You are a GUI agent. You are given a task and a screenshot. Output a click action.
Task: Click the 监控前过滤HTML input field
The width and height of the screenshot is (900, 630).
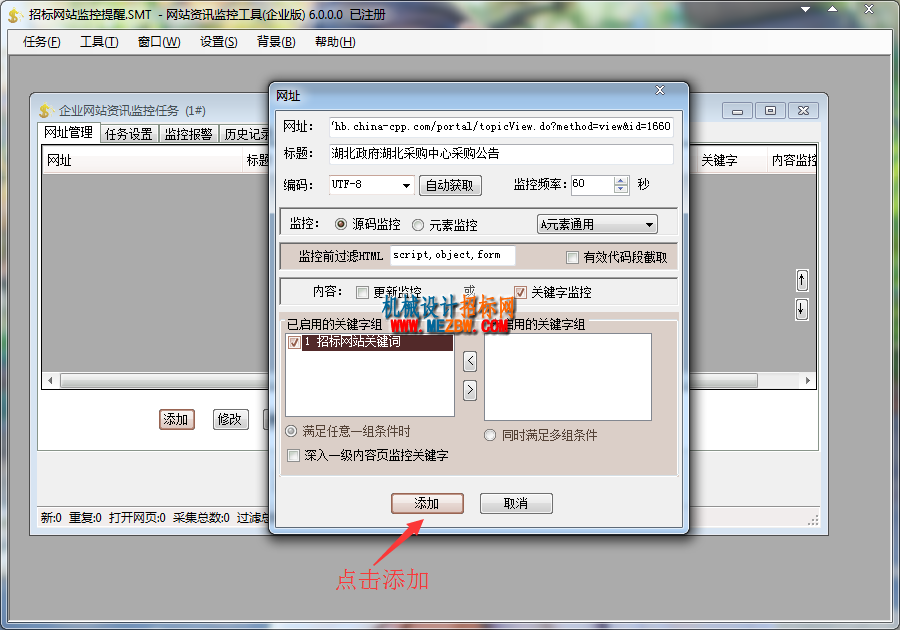(452, 255)
